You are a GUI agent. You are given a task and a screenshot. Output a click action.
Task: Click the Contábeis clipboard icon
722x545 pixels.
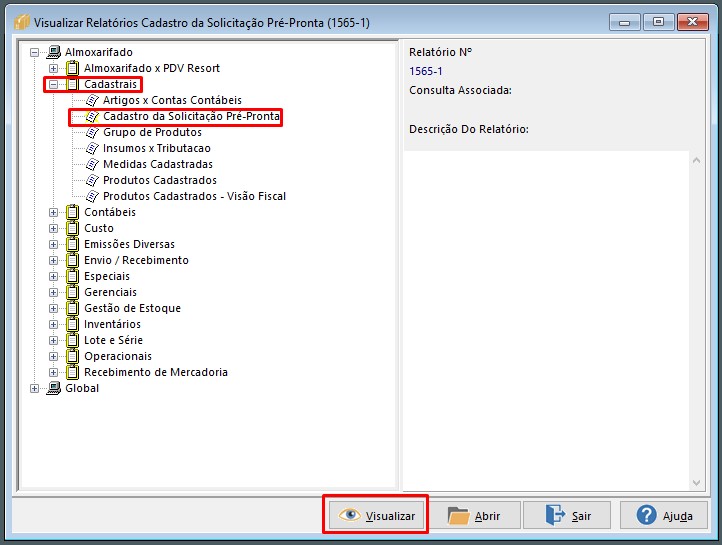click(72, 212)
